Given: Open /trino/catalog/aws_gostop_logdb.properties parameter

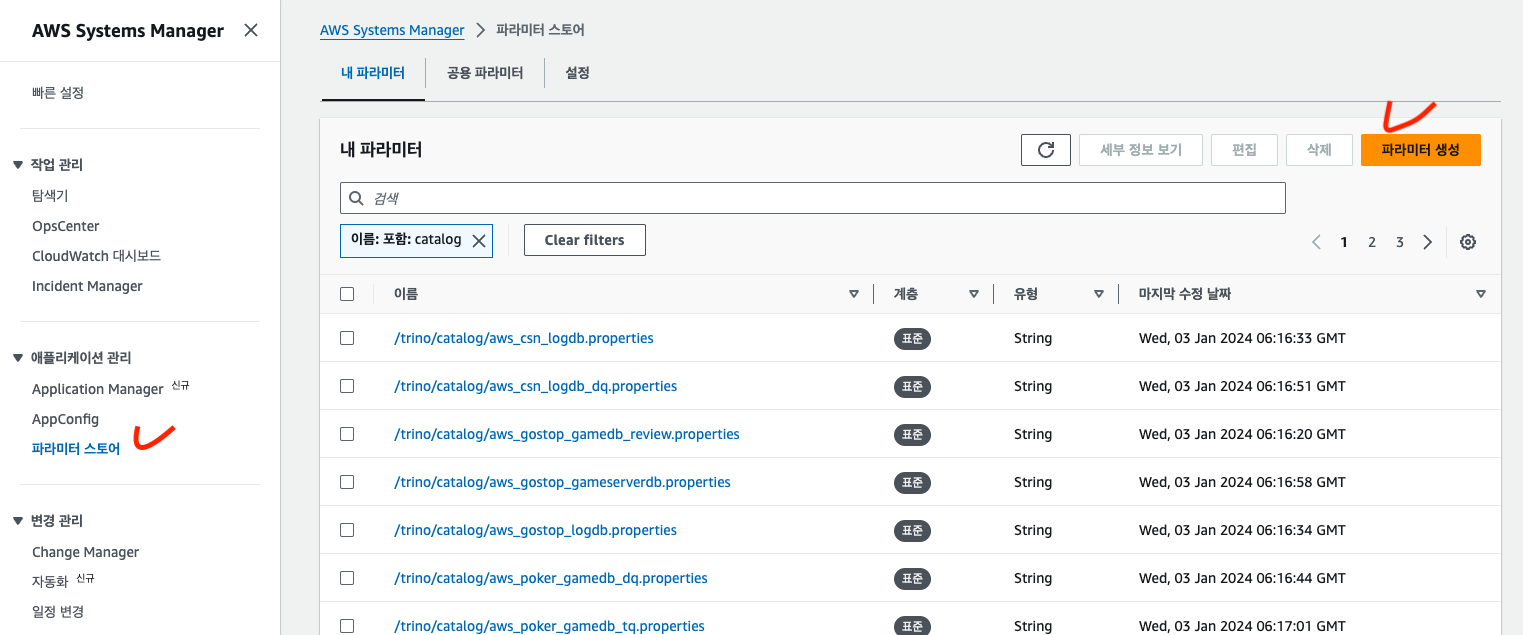Looking at the screenshot, I should [x=535, y=530].
